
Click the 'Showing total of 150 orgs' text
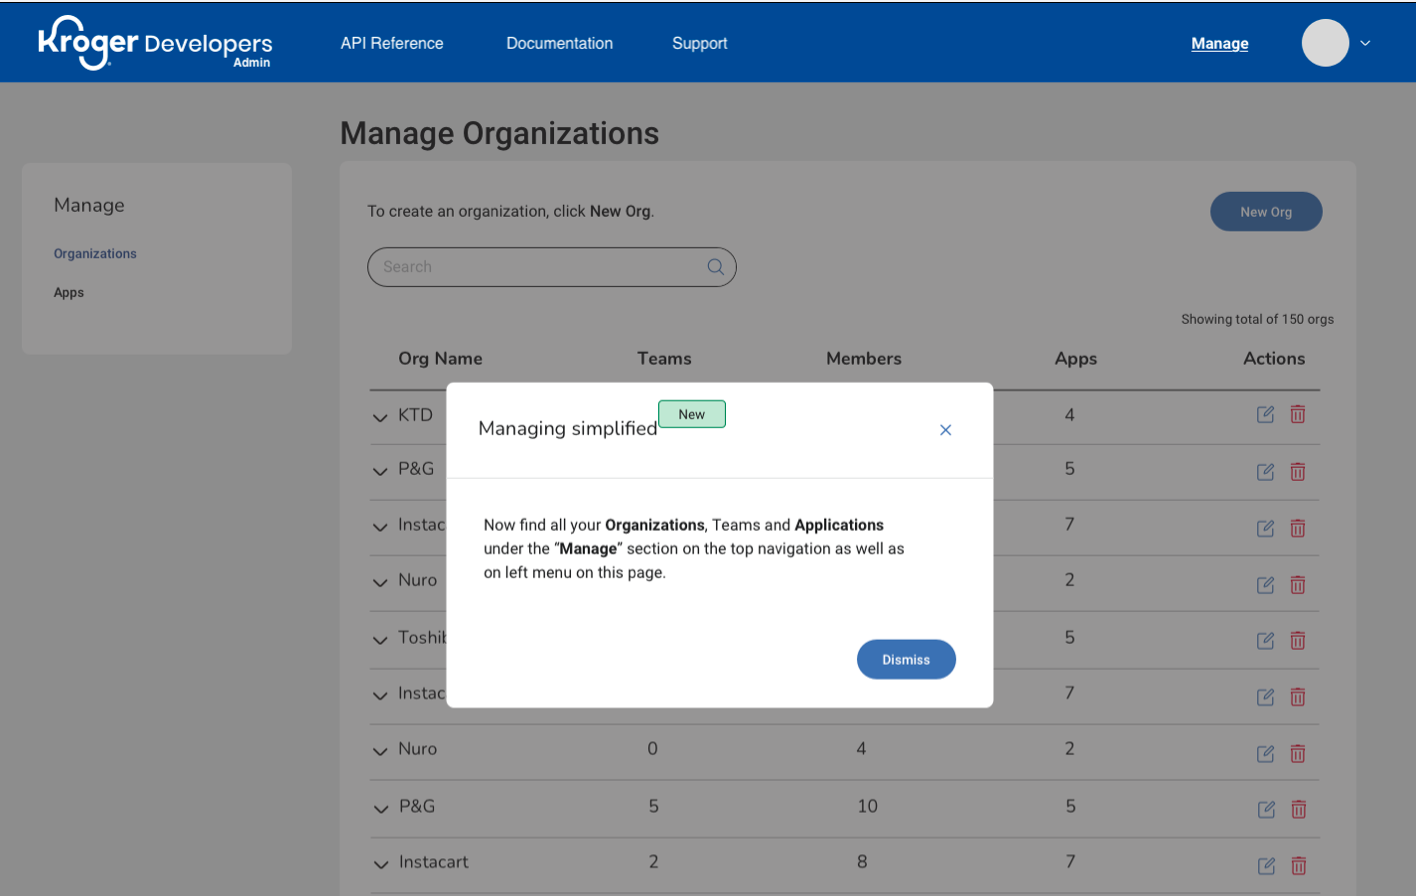pos(1257,319)
